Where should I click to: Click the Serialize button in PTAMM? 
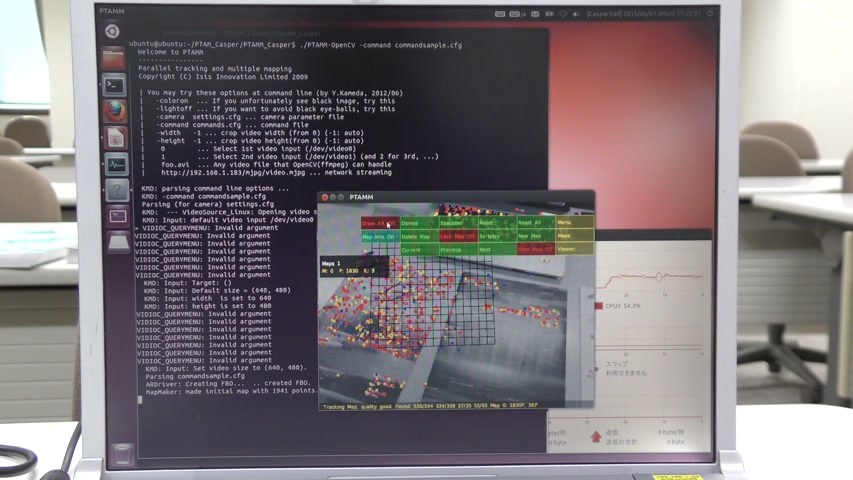497,236
